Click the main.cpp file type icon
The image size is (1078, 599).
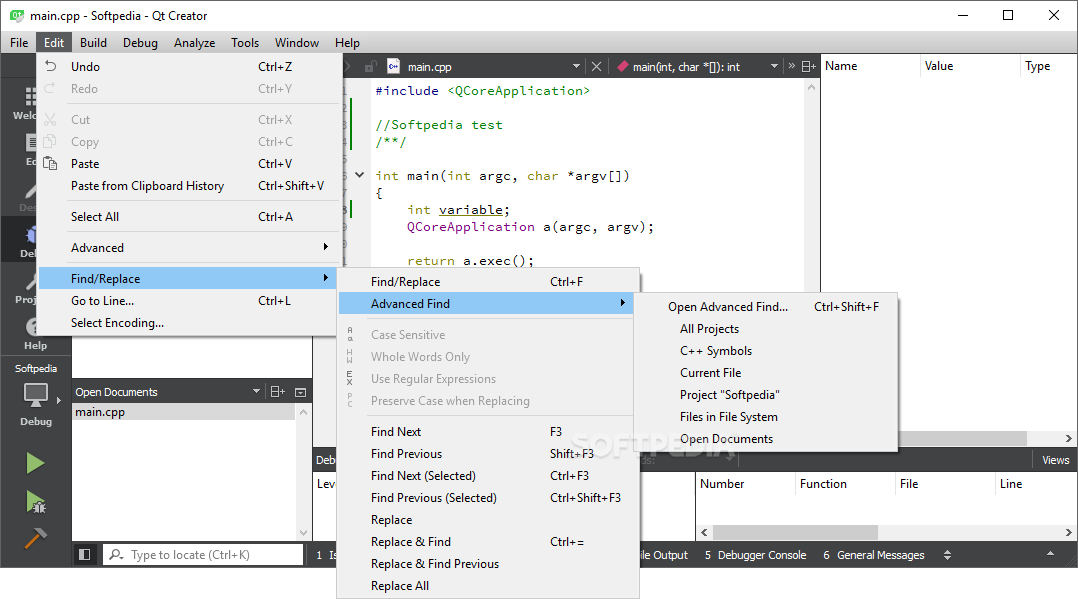(x=393, y=66)
